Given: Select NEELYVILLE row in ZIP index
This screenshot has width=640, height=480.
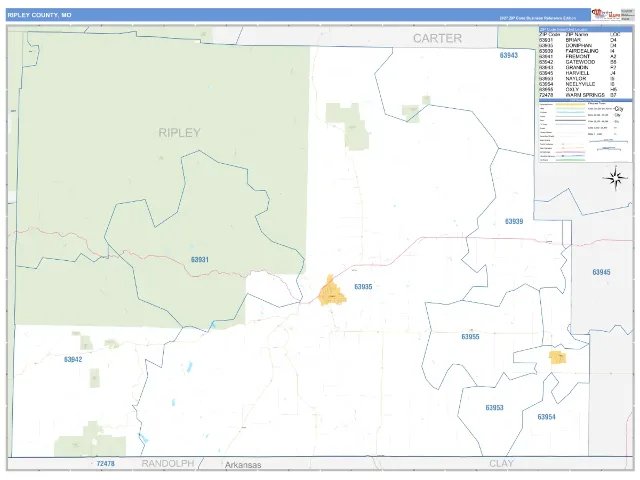Looking at the screenshot, I should click(578, 84).
